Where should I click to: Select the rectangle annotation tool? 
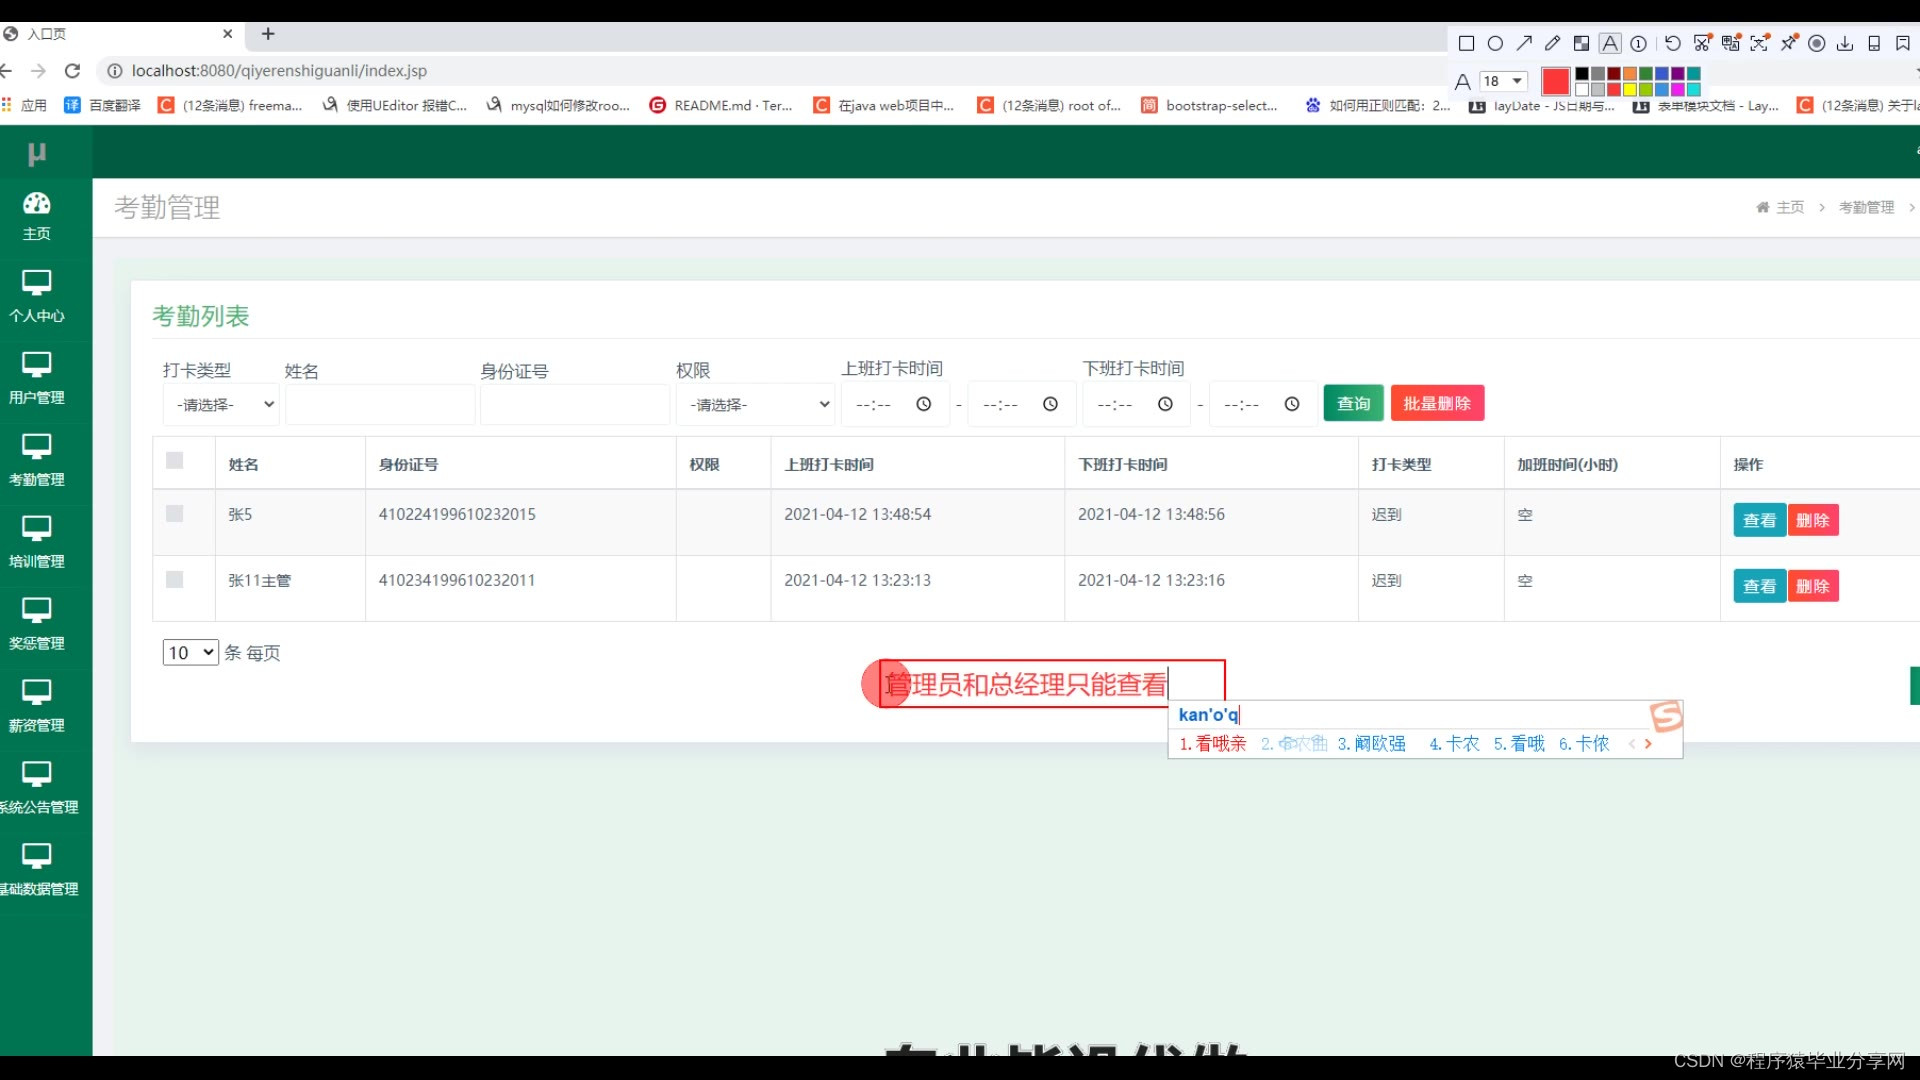pyautogui.click(x=1467, y=43)
